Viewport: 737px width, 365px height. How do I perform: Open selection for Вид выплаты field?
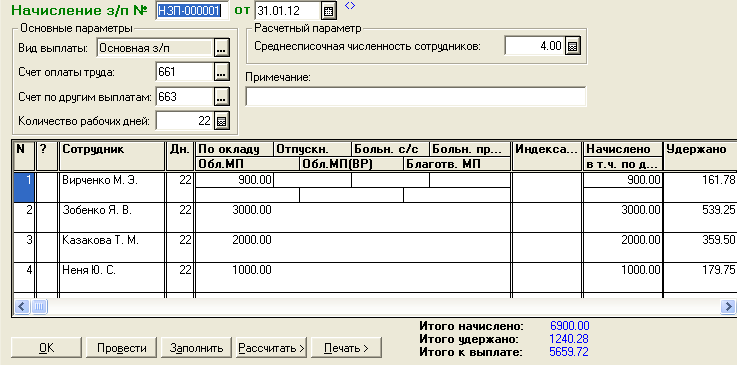221,47
